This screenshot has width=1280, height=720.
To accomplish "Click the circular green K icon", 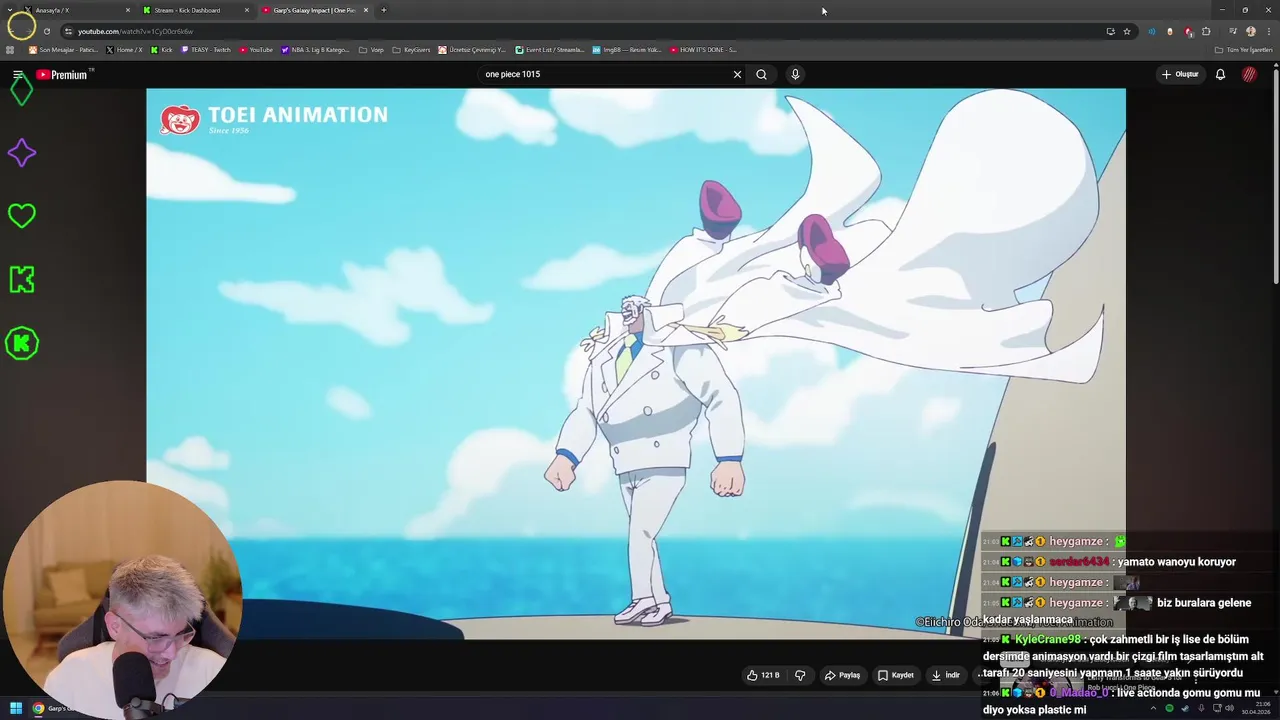I will coord(21,343).
